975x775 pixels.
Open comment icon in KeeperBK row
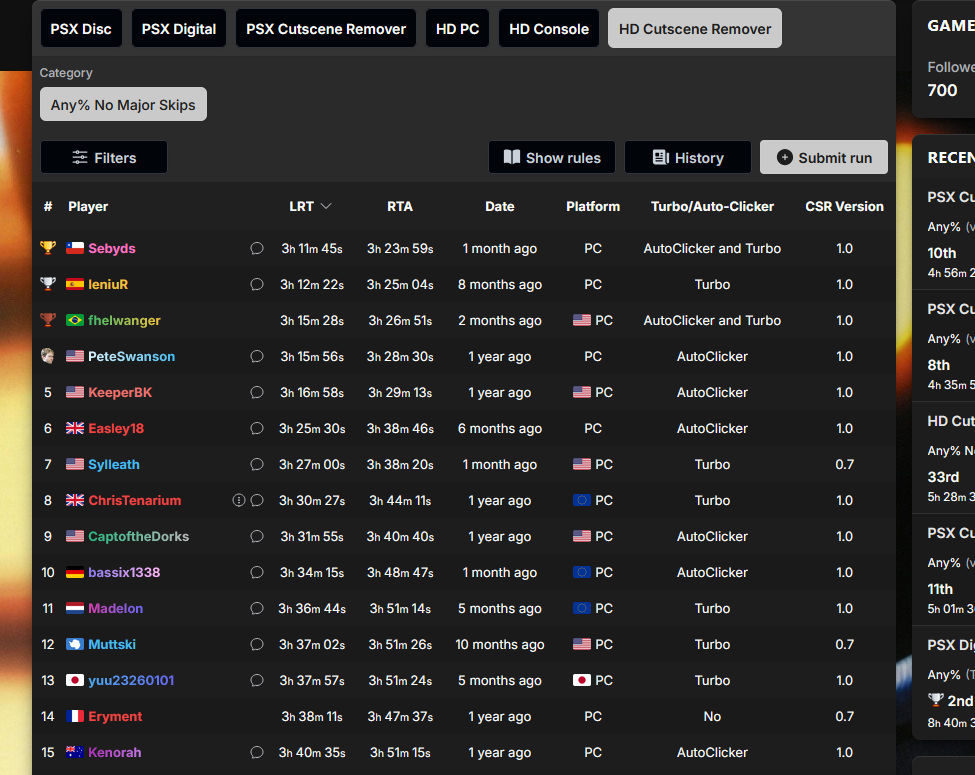pos(257,392)
